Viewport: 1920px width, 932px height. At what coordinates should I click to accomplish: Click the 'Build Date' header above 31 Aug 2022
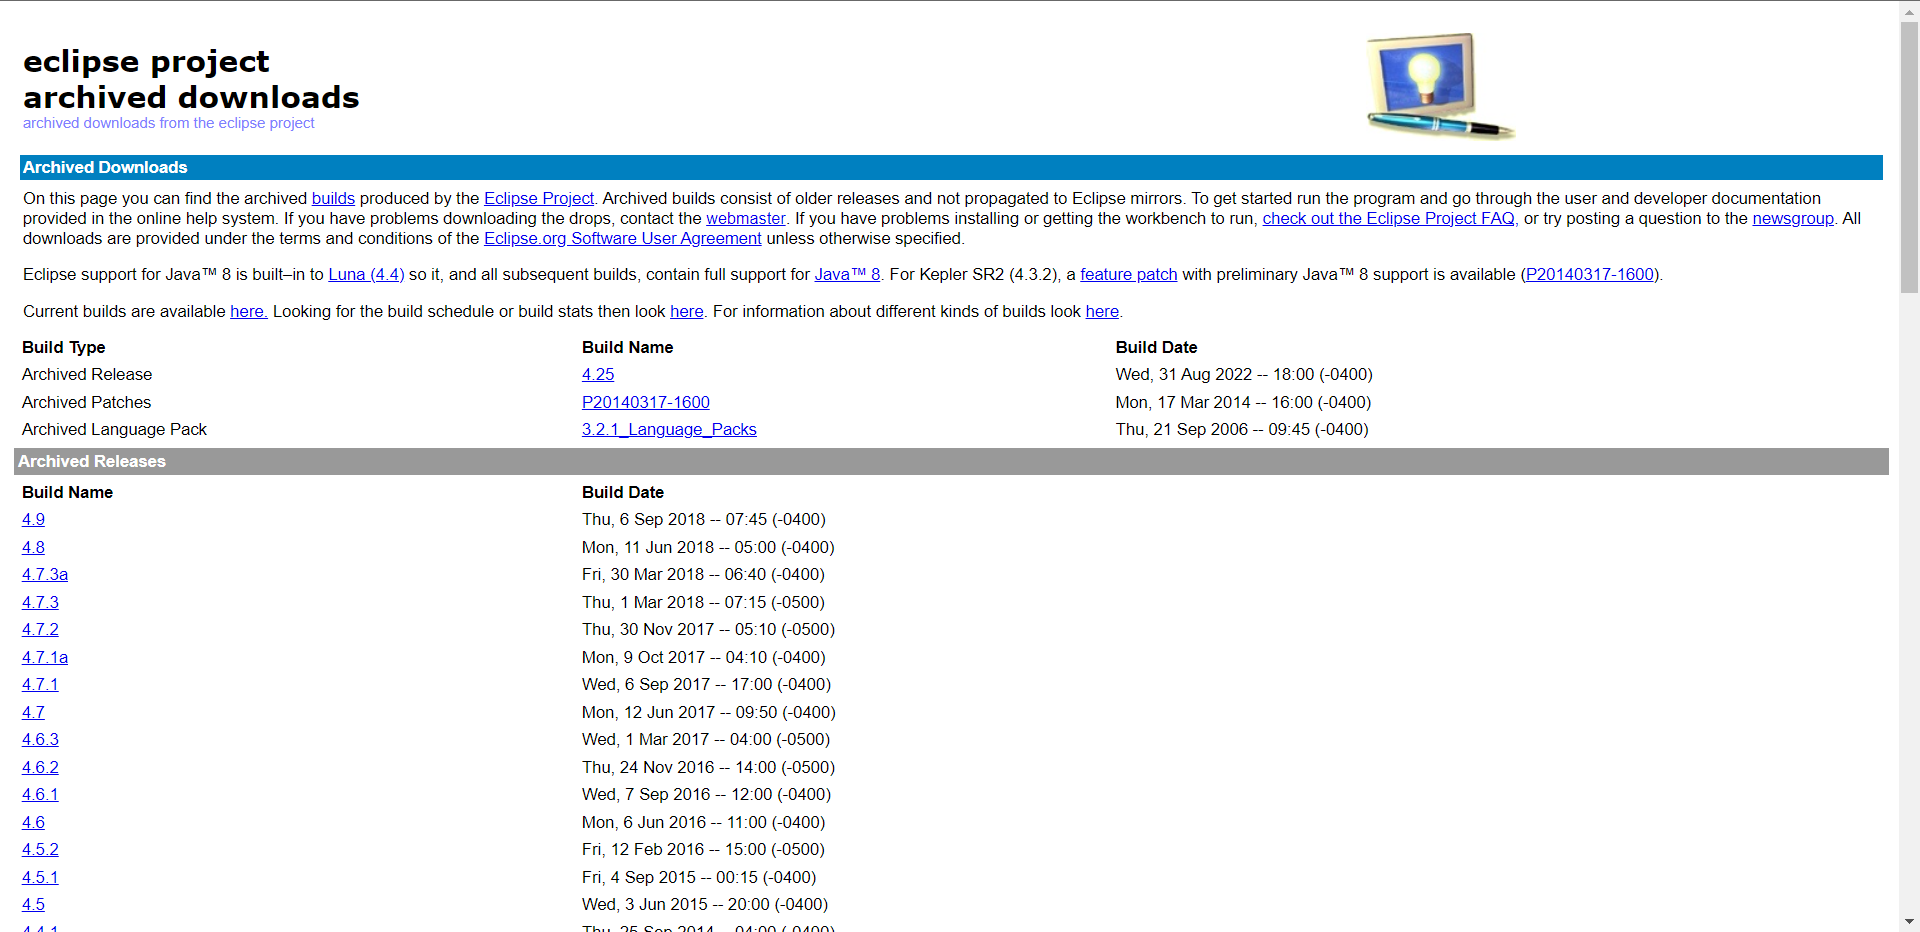click(x=1156, y=347)
